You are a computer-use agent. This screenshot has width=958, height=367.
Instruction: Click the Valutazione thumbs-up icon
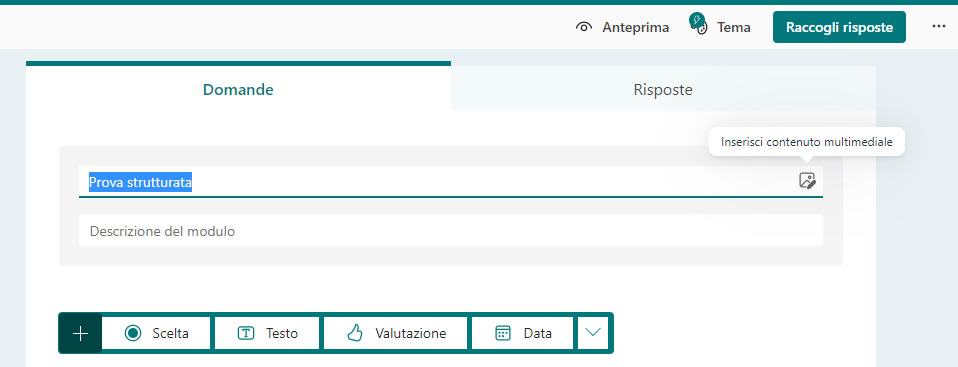355,333
